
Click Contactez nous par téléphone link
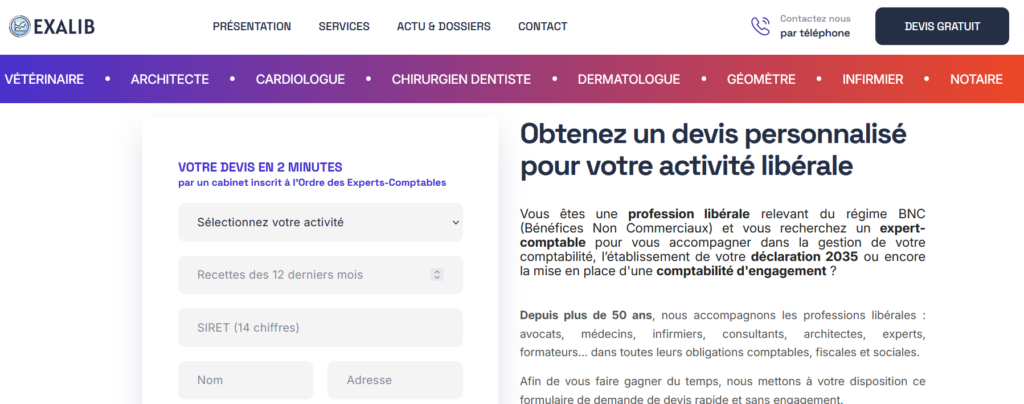(x=814, y=26)
